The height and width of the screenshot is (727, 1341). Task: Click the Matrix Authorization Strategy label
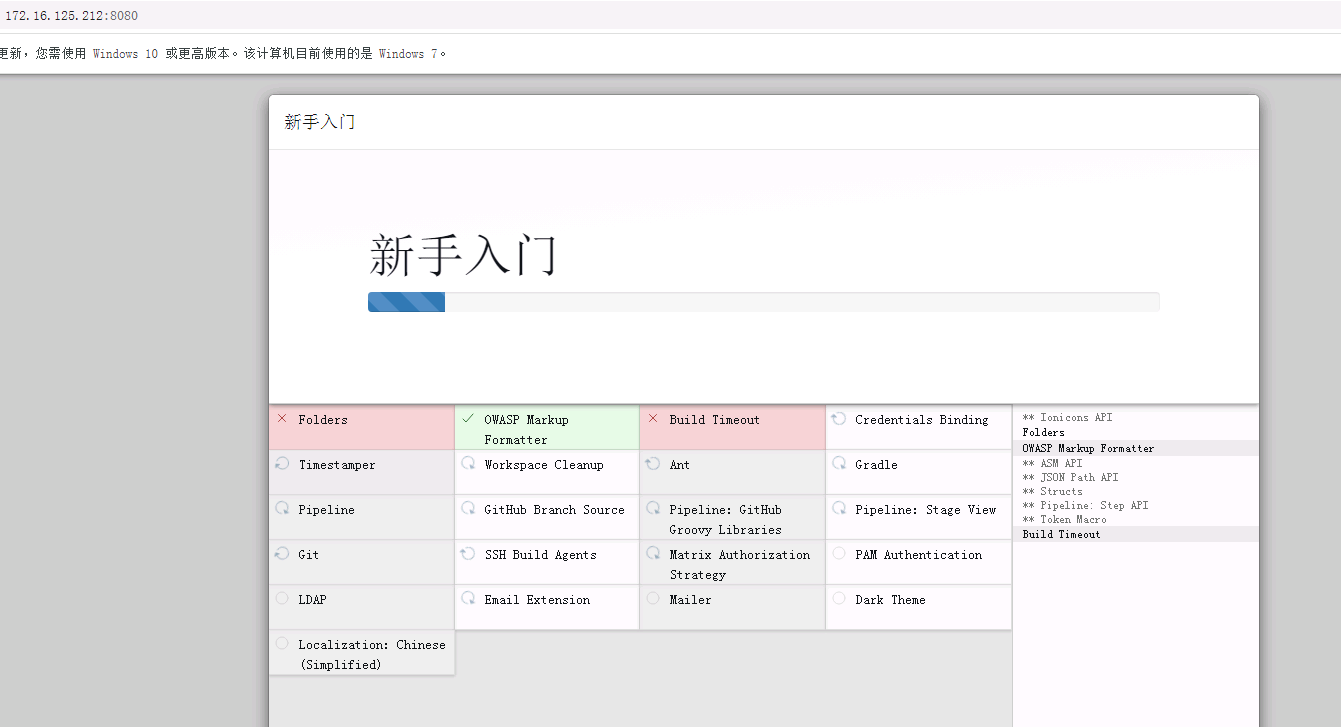coord(740,565)
